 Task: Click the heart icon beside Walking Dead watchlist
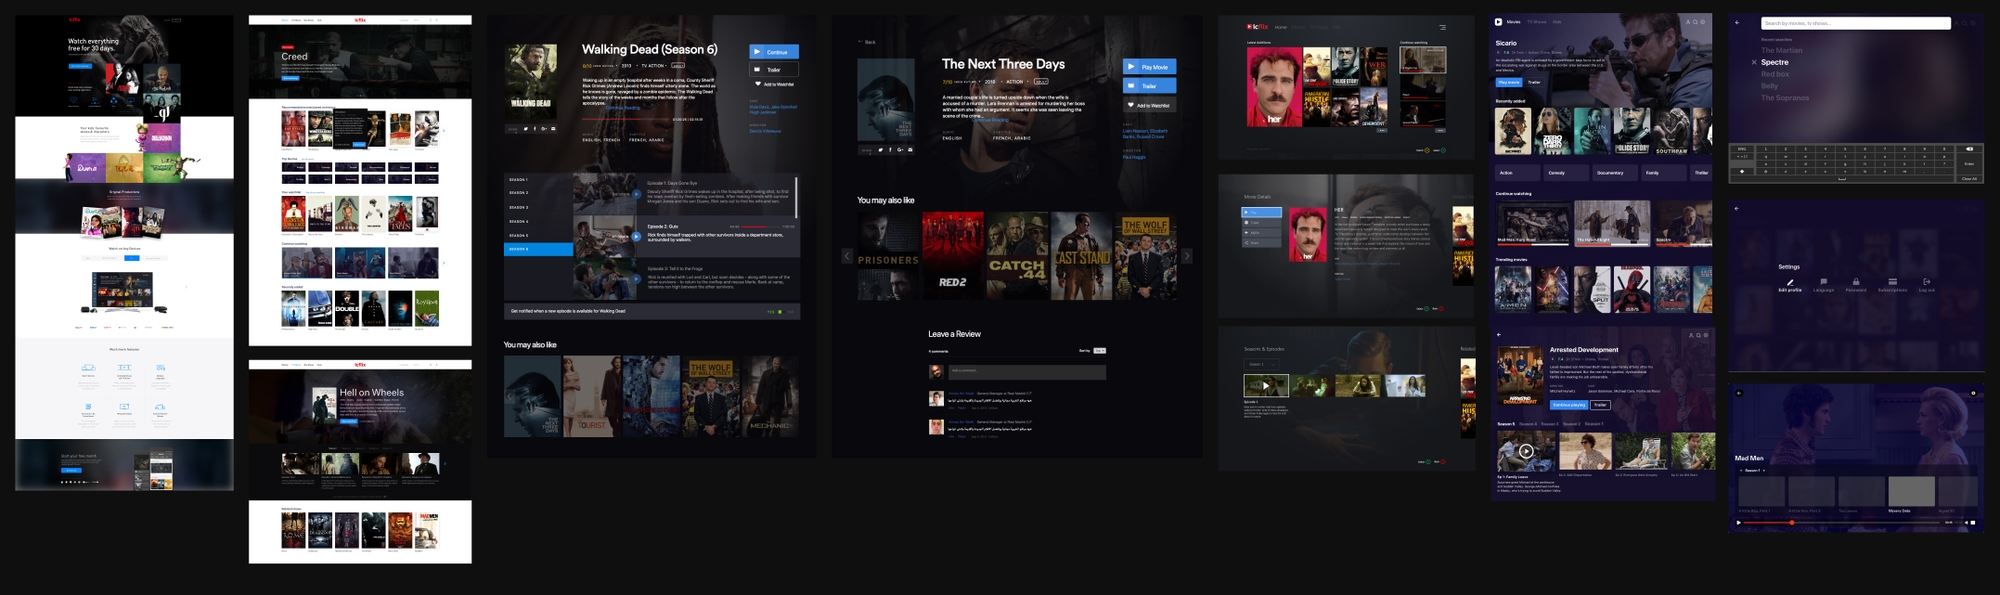758,84
